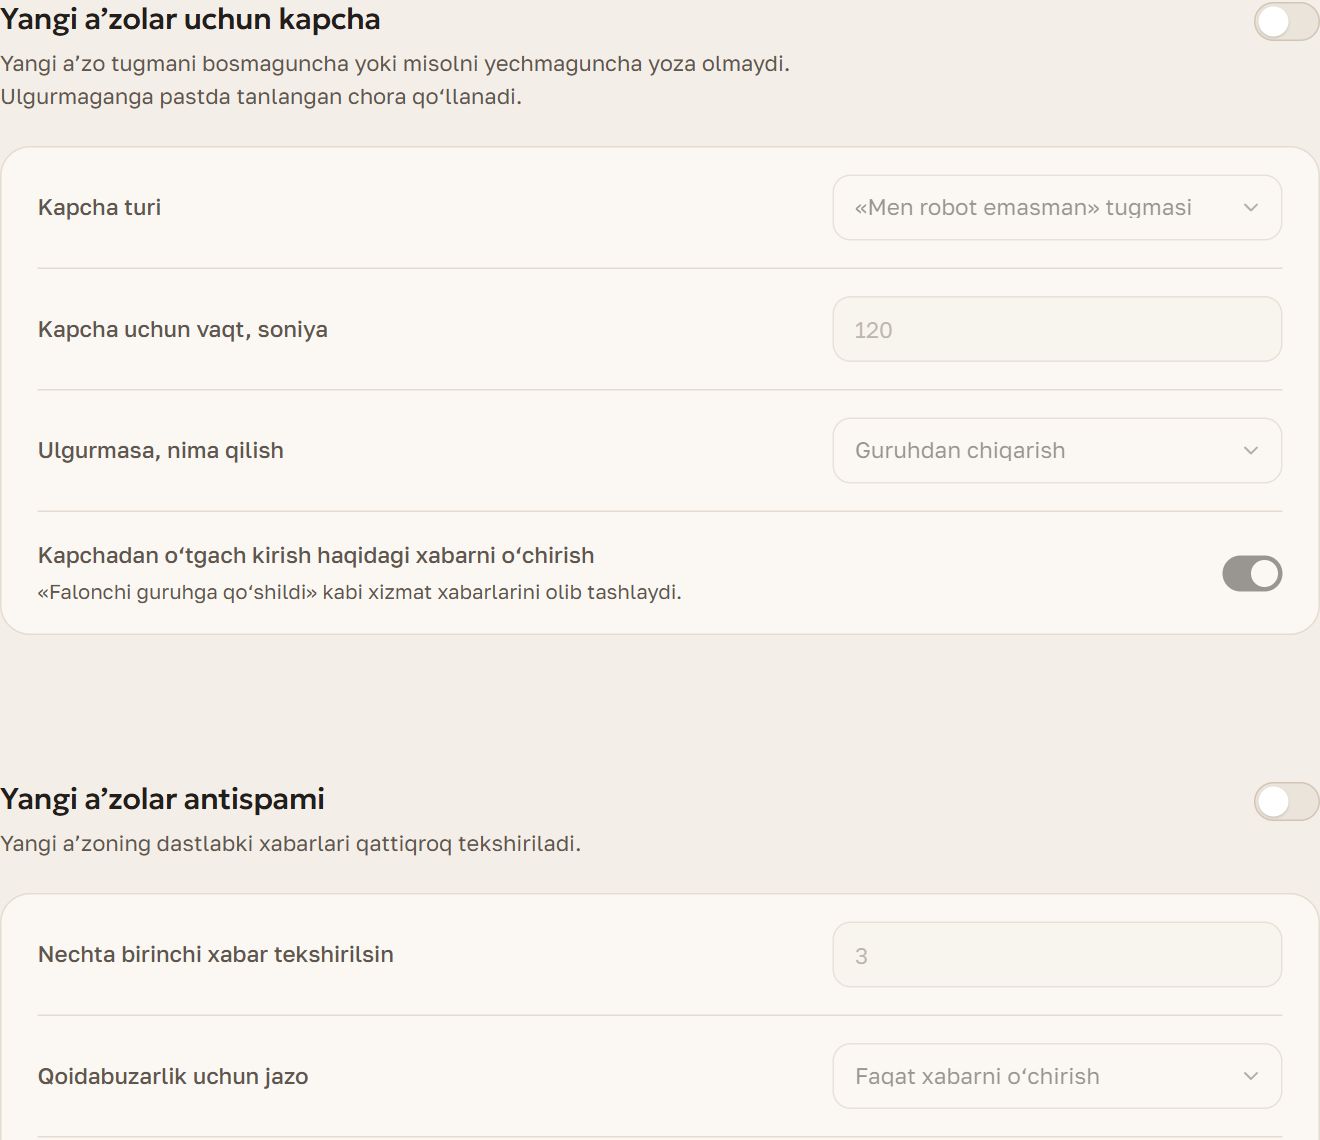This screenshot has height=1140, width=1320.
Task: Click the Ulgurmasa, nima qilish label
Action: pos(161,451)
